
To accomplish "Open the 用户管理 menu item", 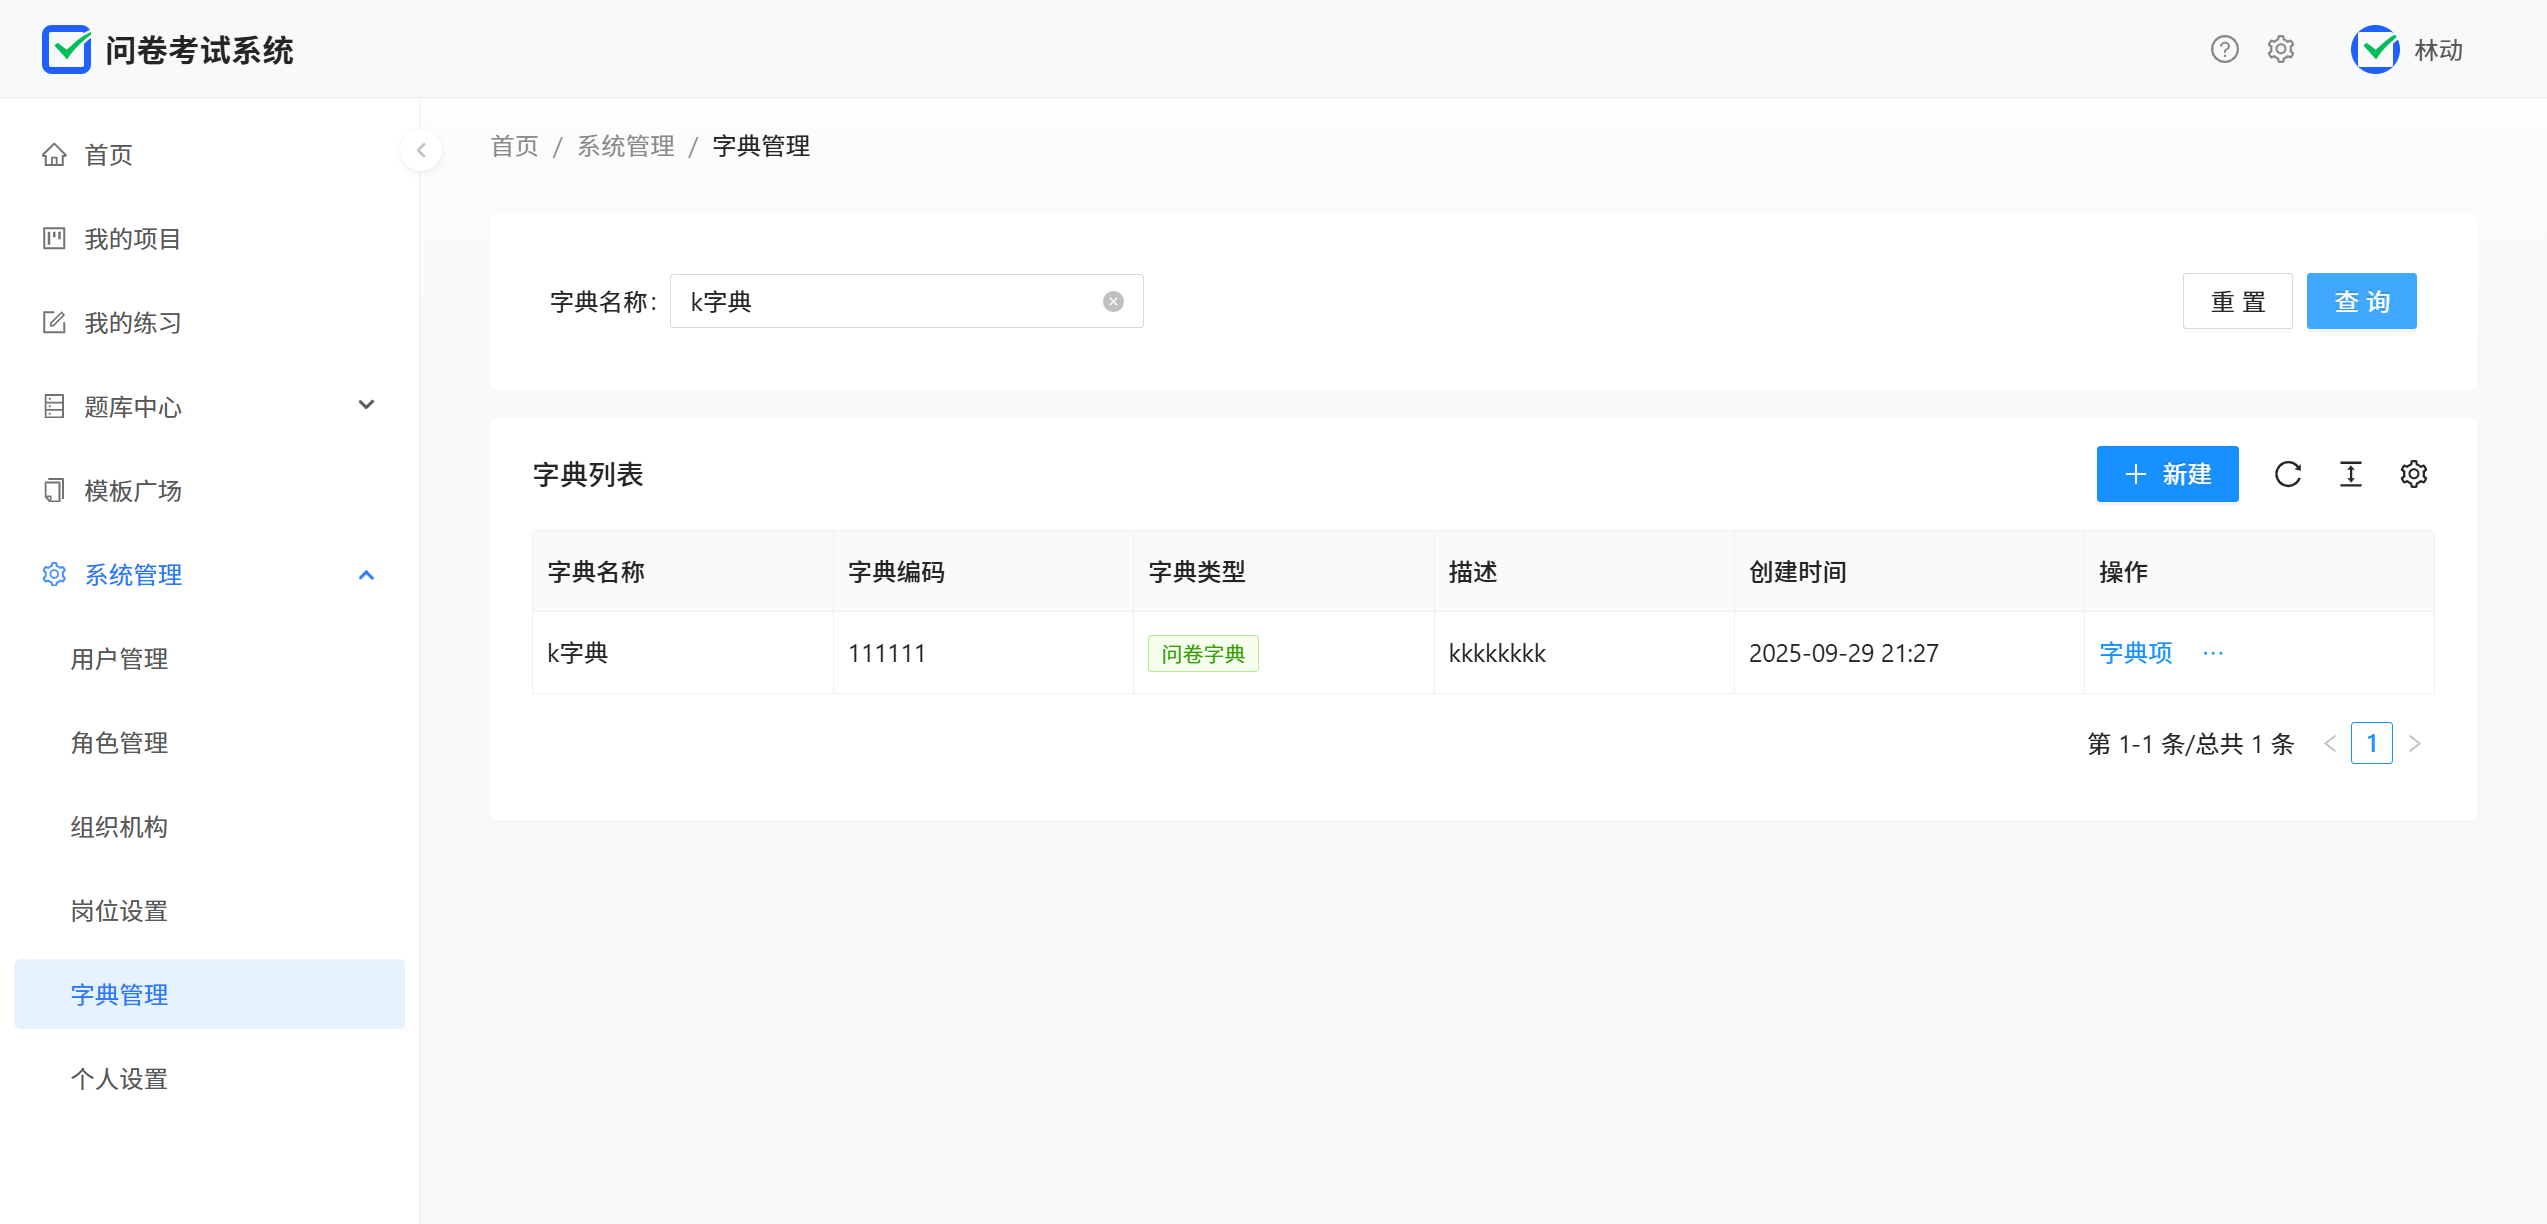I will pyautogui.click(x=119, y=659).
